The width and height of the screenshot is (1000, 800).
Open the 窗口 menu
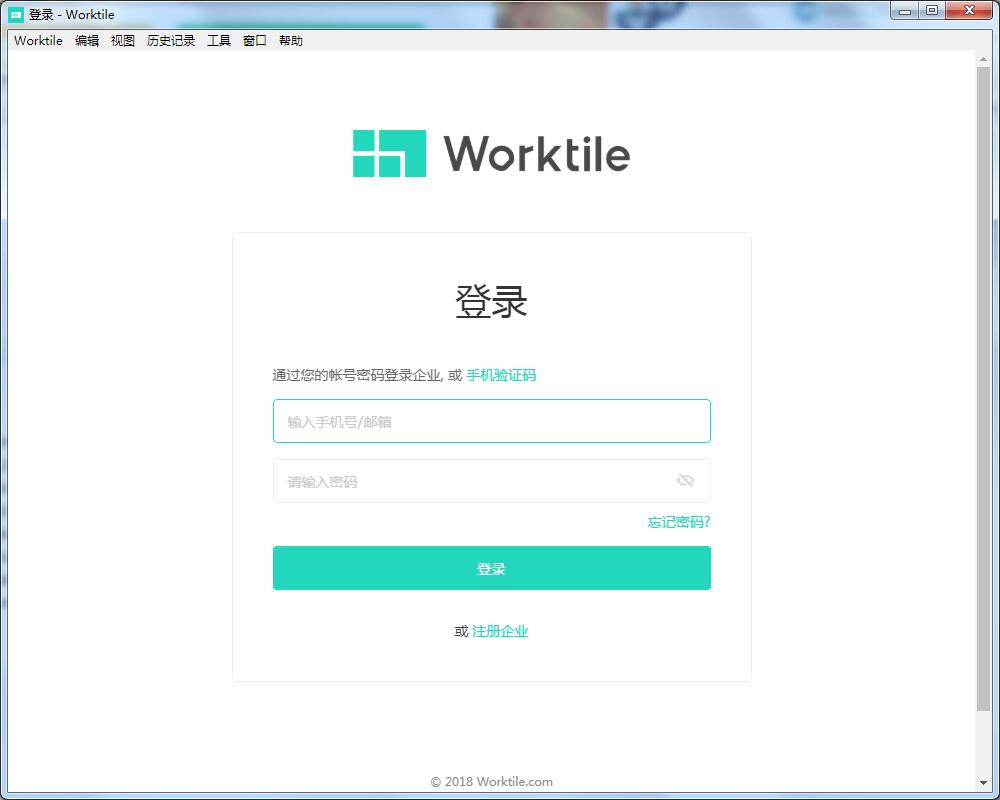255,41
